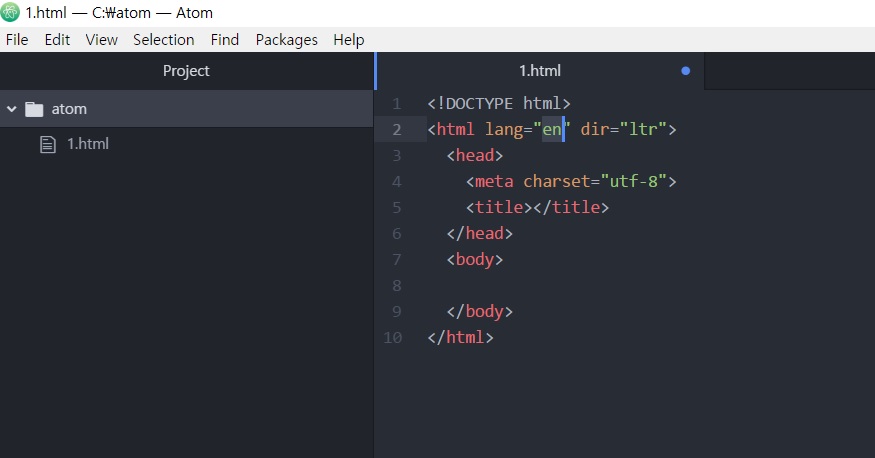Click line number 10 in gutter
This screenshot has height=458, width=875.
(x=392, y=338)
